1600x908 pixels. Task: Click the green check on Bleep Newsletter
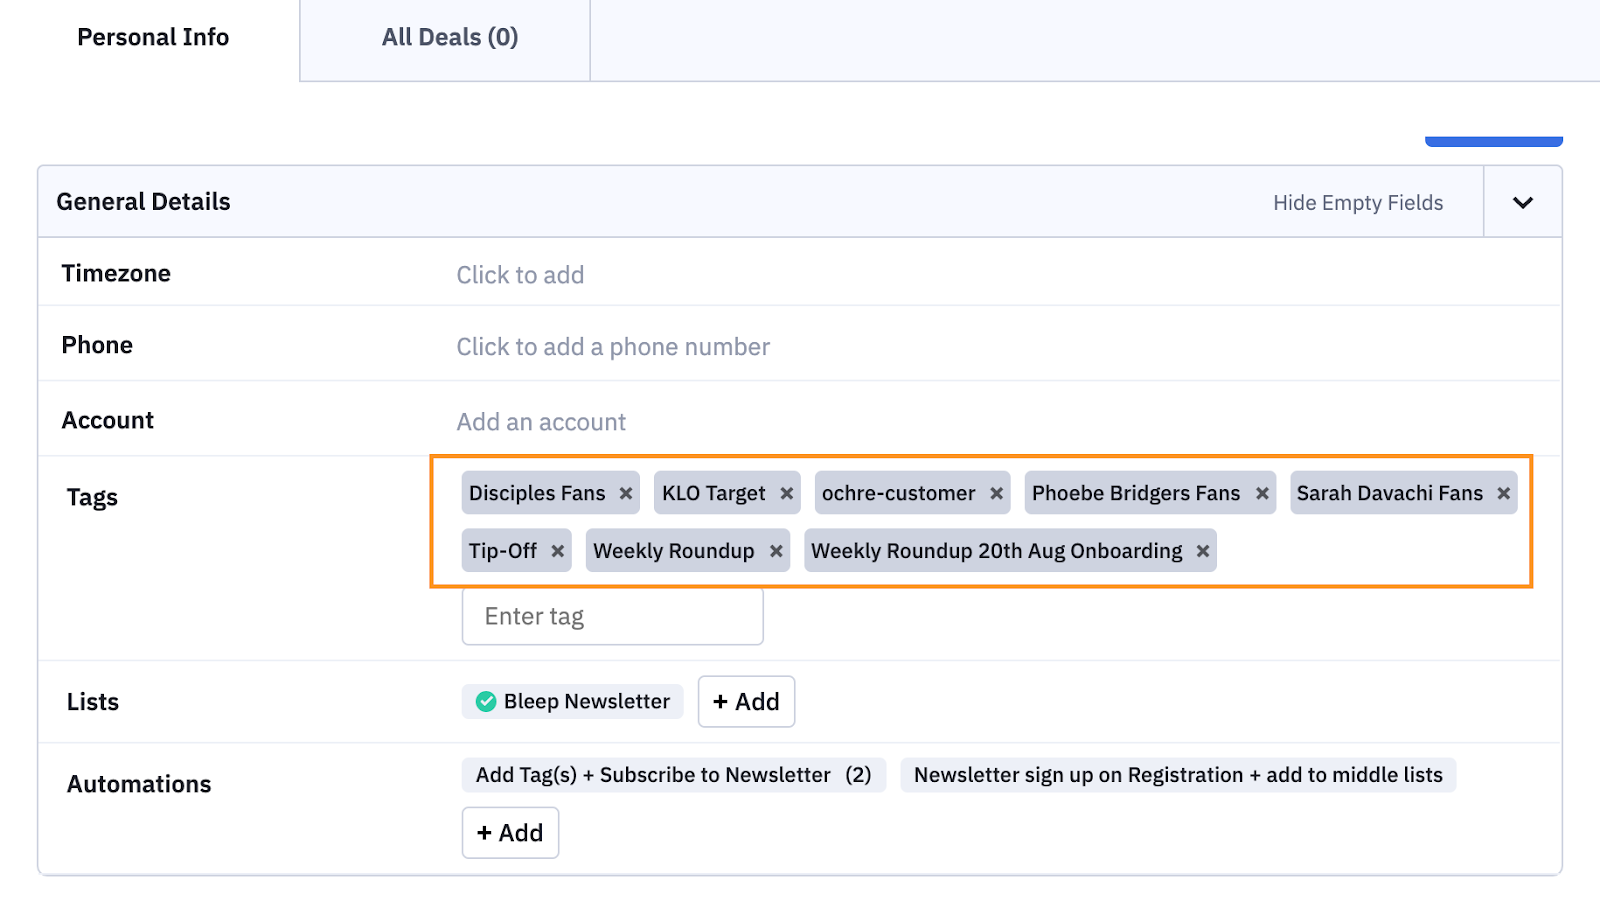[x=486, y=702]
